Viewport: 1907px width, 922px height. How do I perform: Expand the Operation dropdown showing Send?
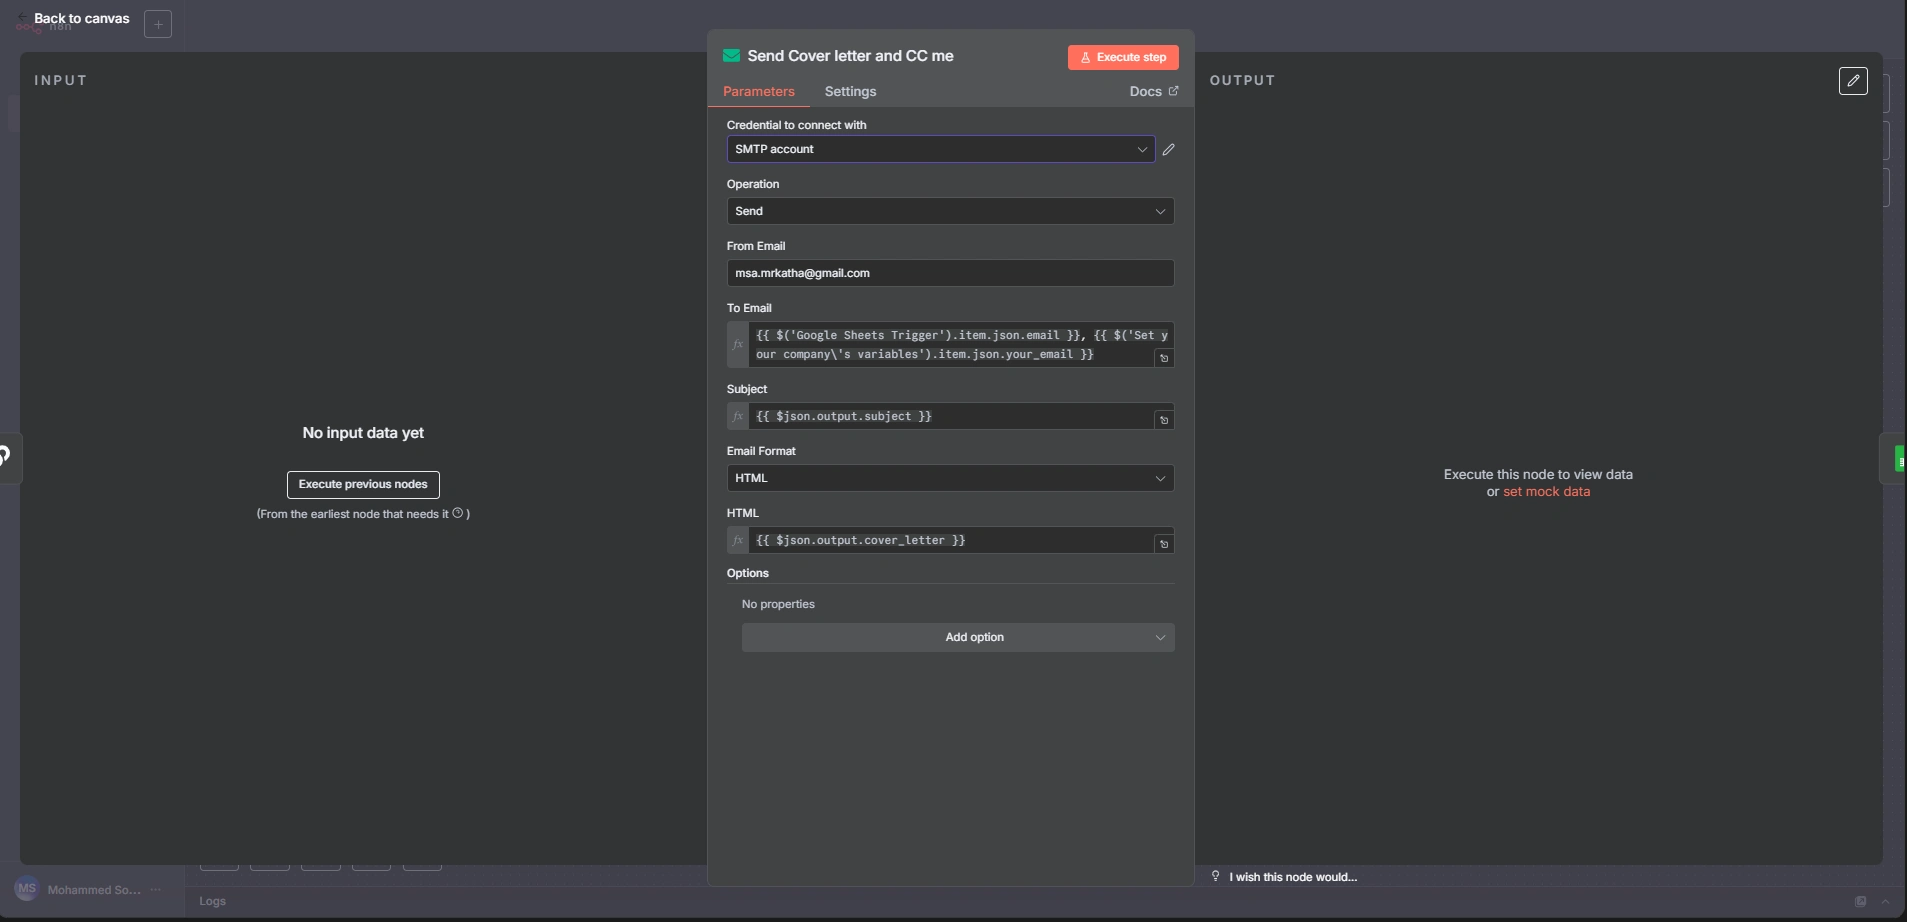950,211
